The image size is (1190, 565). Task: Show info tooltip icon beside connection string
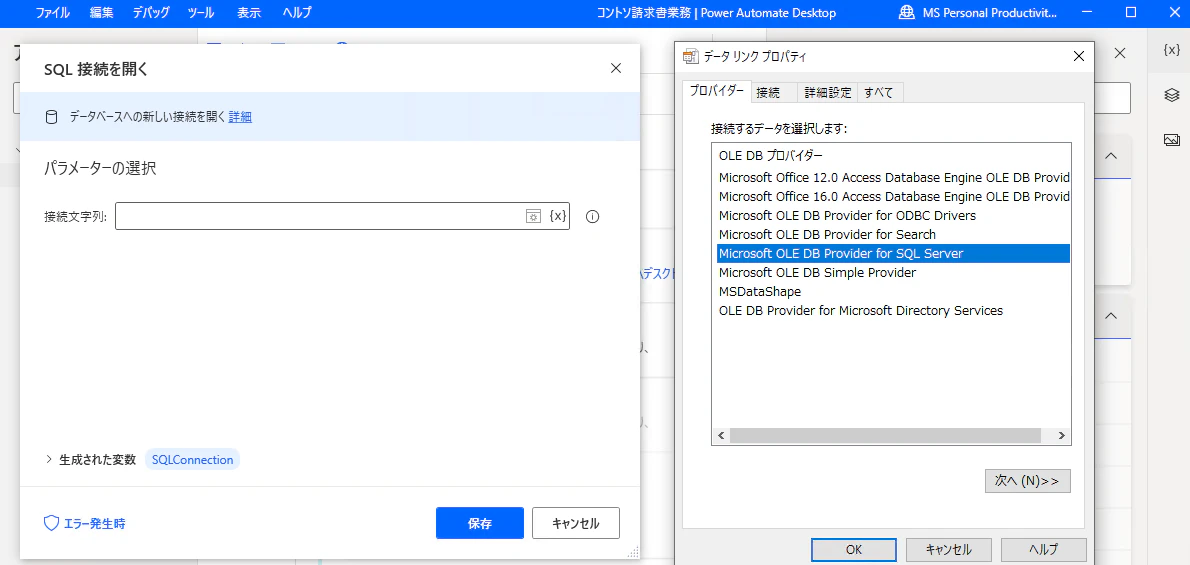point(593,216)
